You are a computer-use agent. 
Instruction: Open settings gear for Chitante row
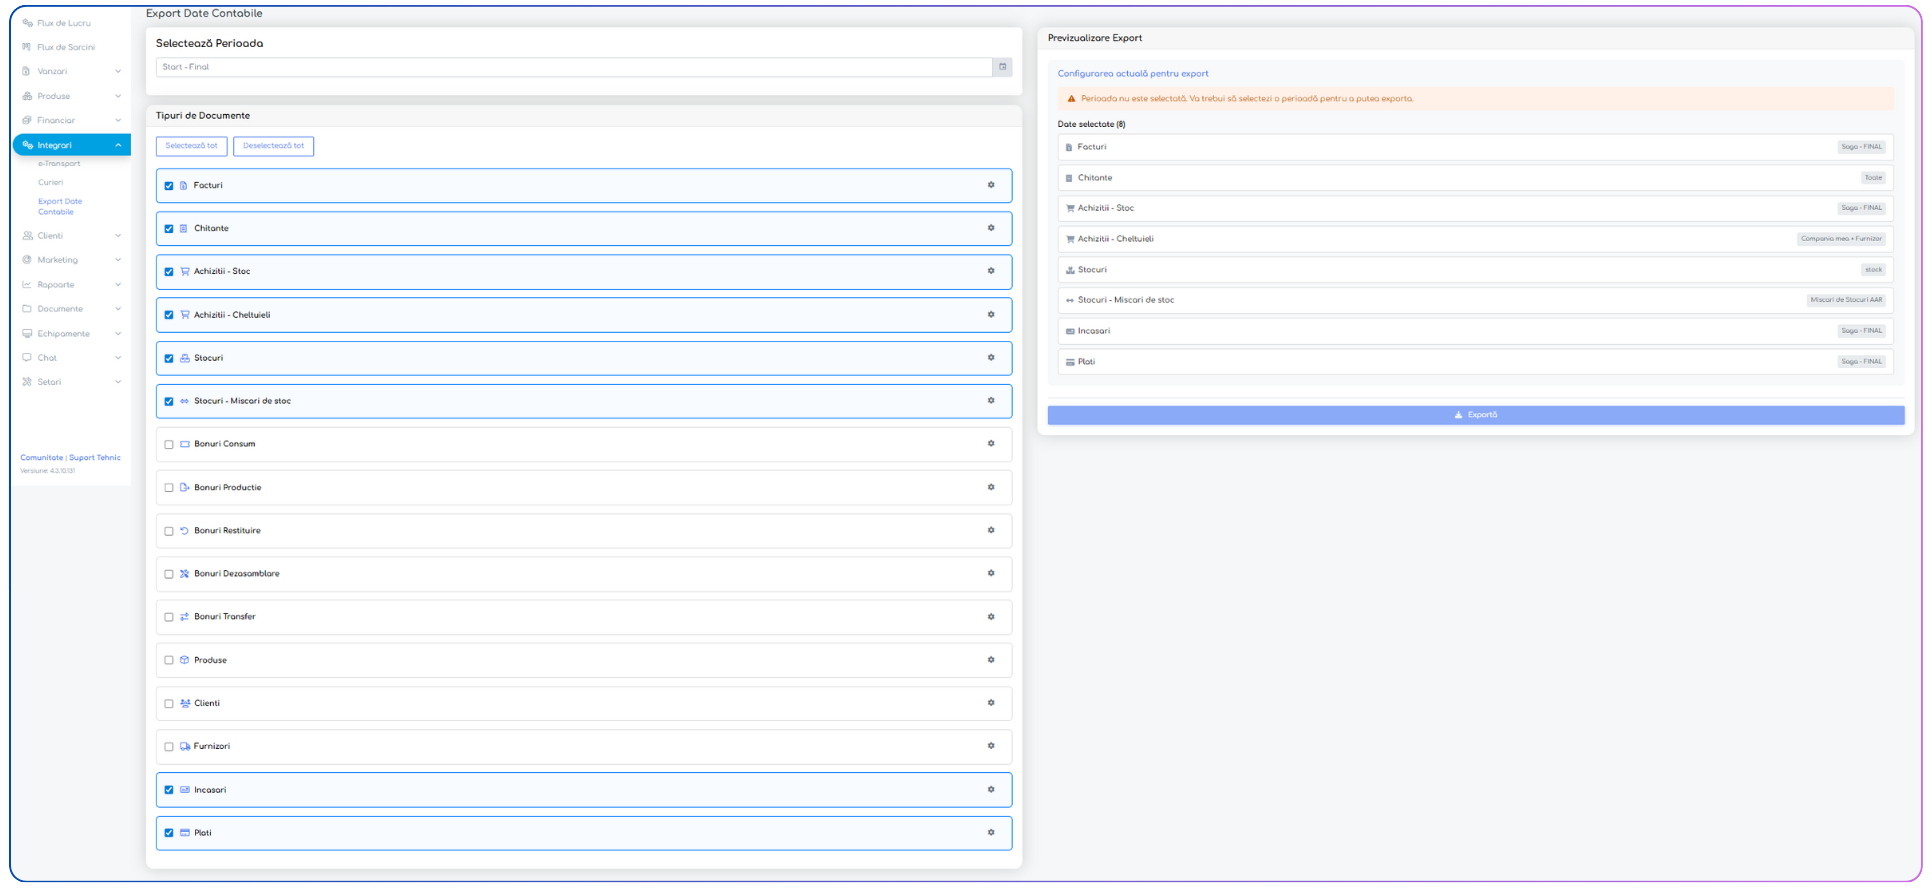coord(991,228)
